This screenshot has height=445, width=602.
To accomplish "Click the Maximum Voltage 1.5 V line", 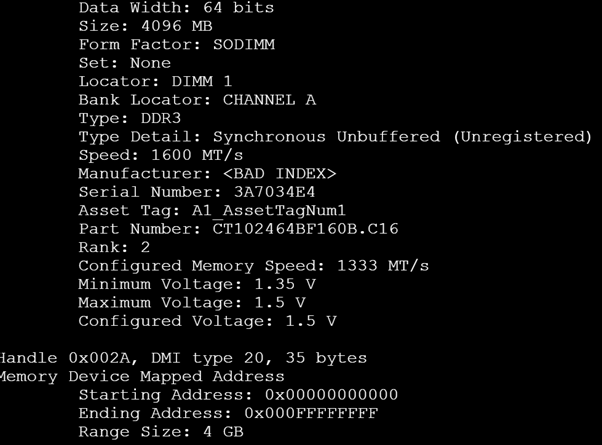I will click(x=192, y=302).
